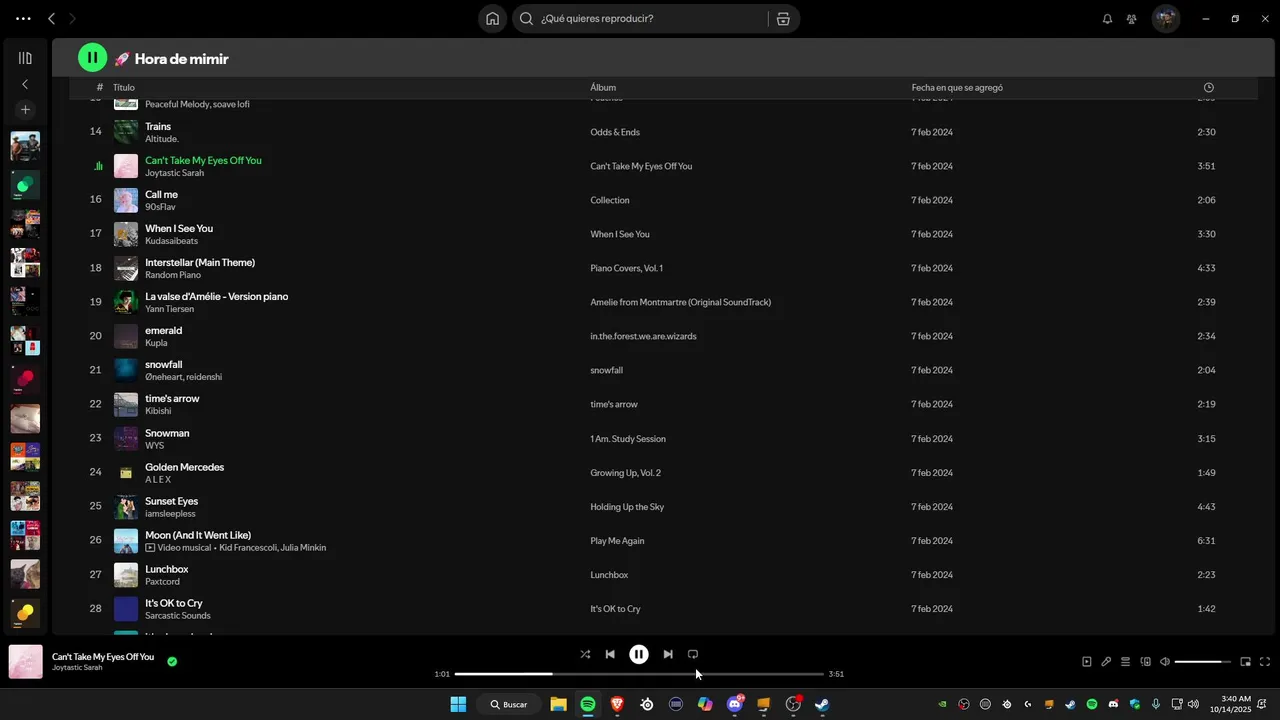
Task: Select the track Sunset Eyes
Action: tap(171, 501)
